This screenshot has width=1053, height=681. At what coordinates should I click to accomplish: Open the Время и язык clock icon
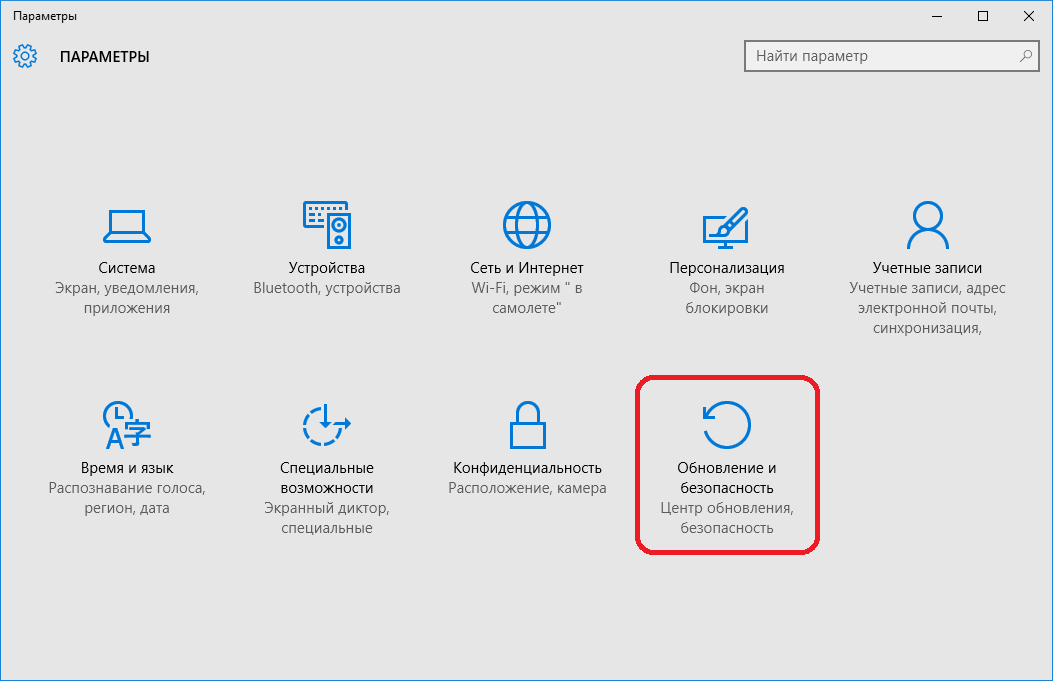coord(127,424)
